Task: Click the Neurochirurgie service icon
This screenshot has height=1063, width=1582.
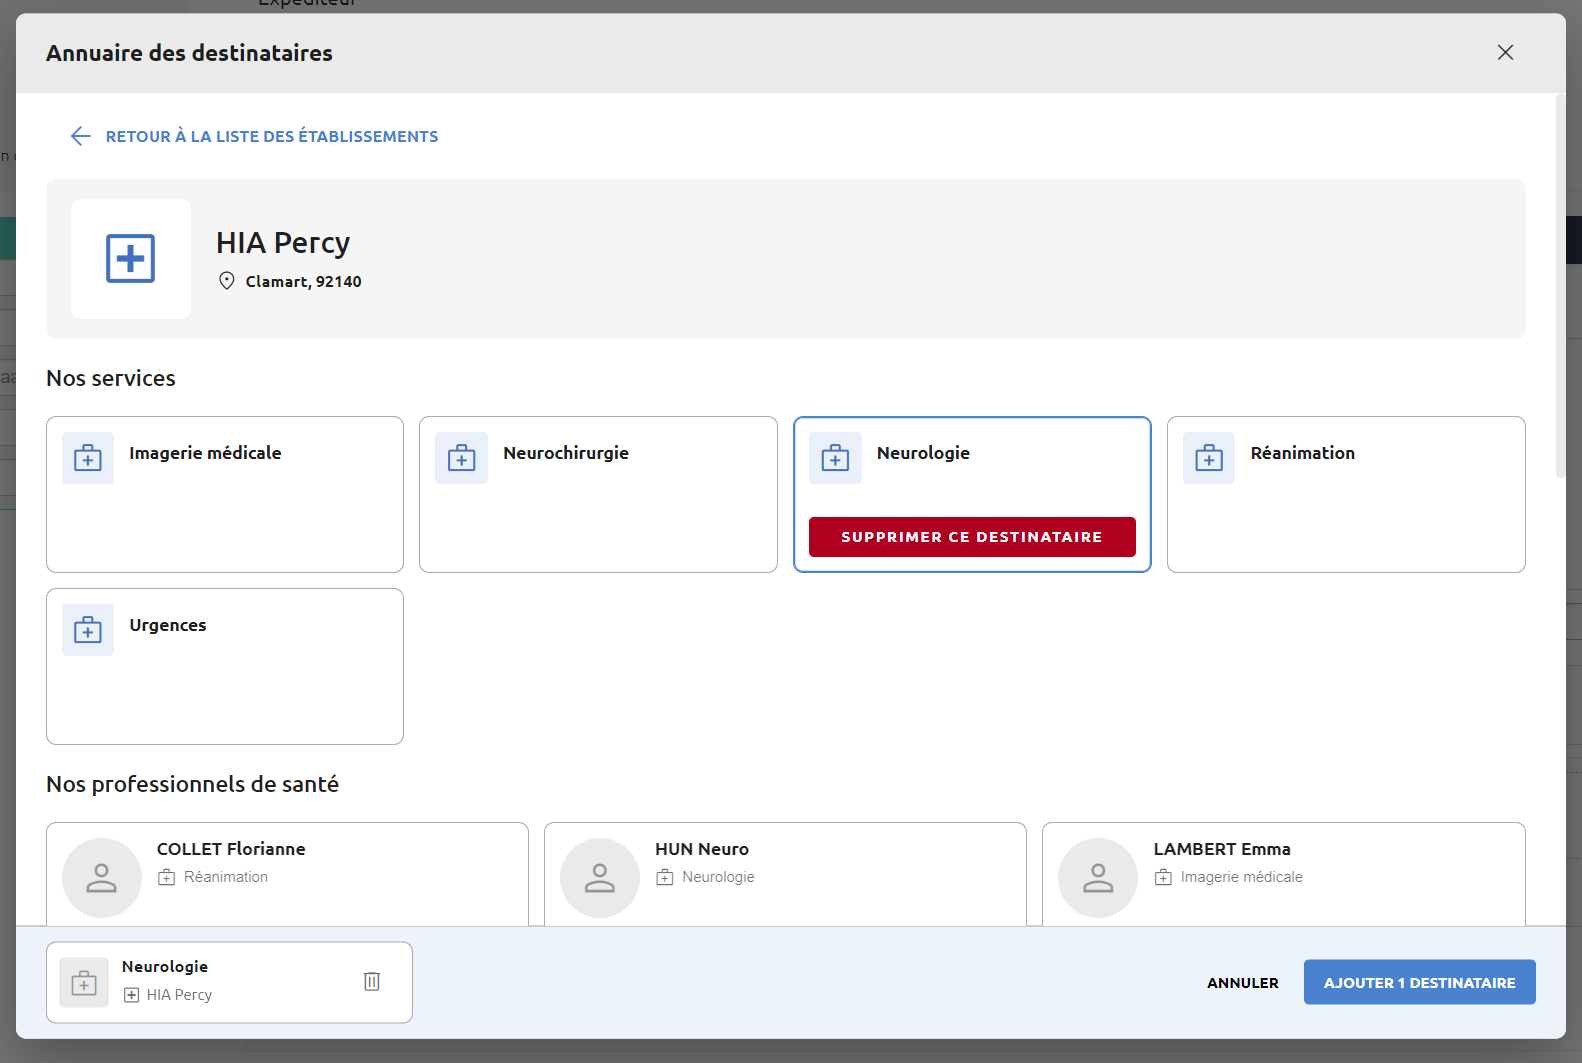Action: [x=461, y=458]
